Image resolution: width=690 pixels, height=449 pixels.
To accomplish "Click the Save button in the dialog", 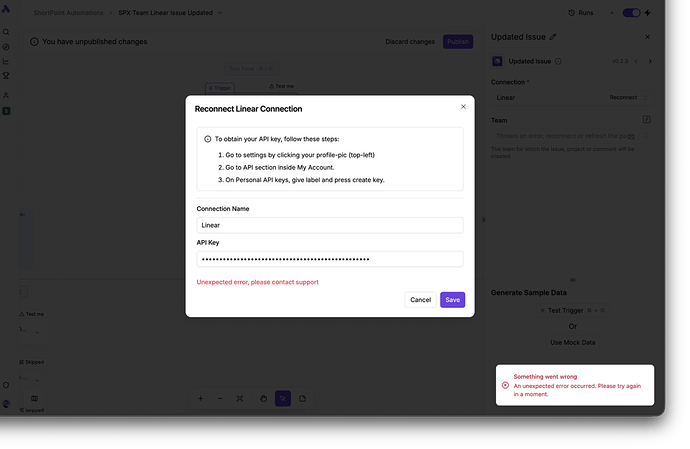I will (452, 300).
